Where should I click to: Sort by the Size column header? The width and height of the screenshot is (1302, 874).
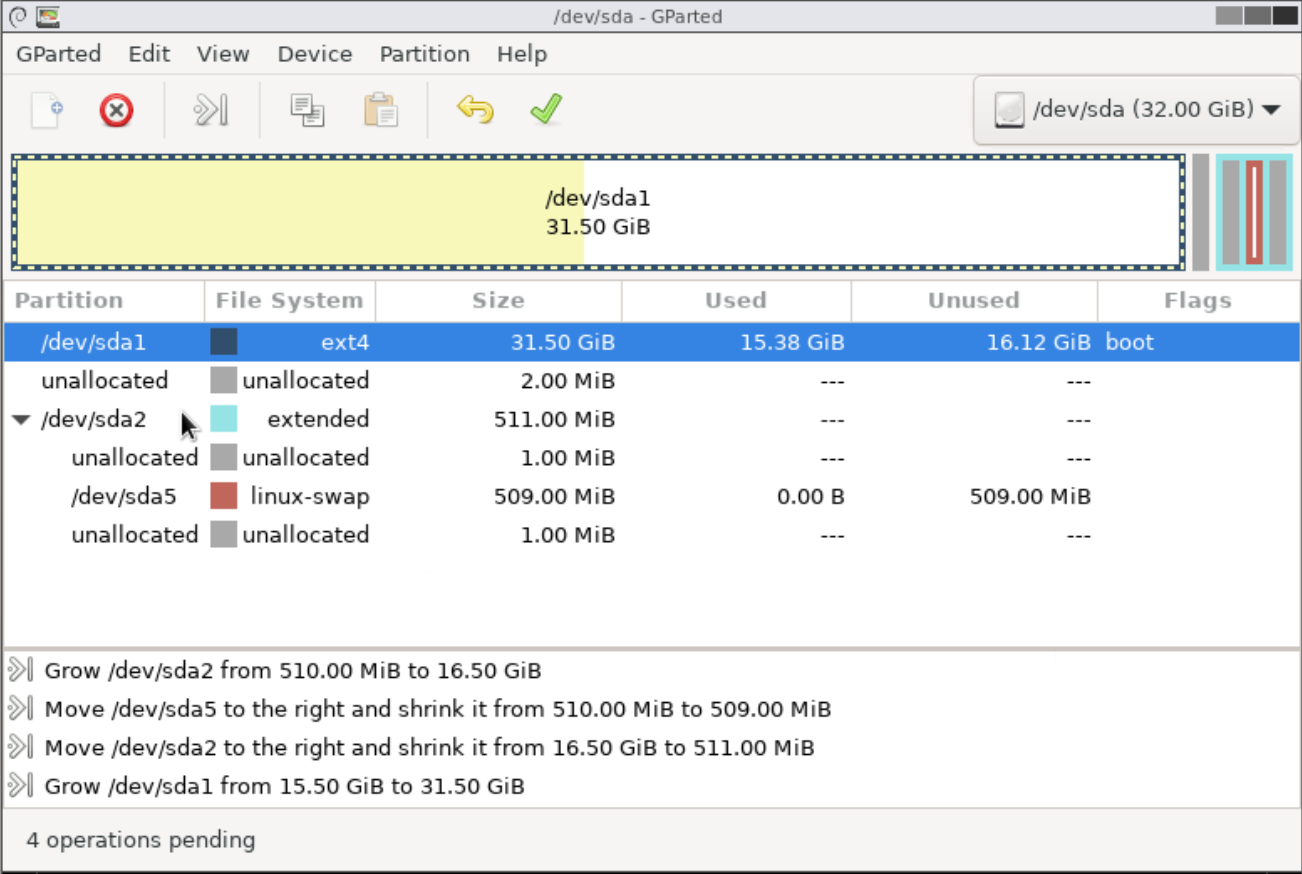click(x=498, y=300)
